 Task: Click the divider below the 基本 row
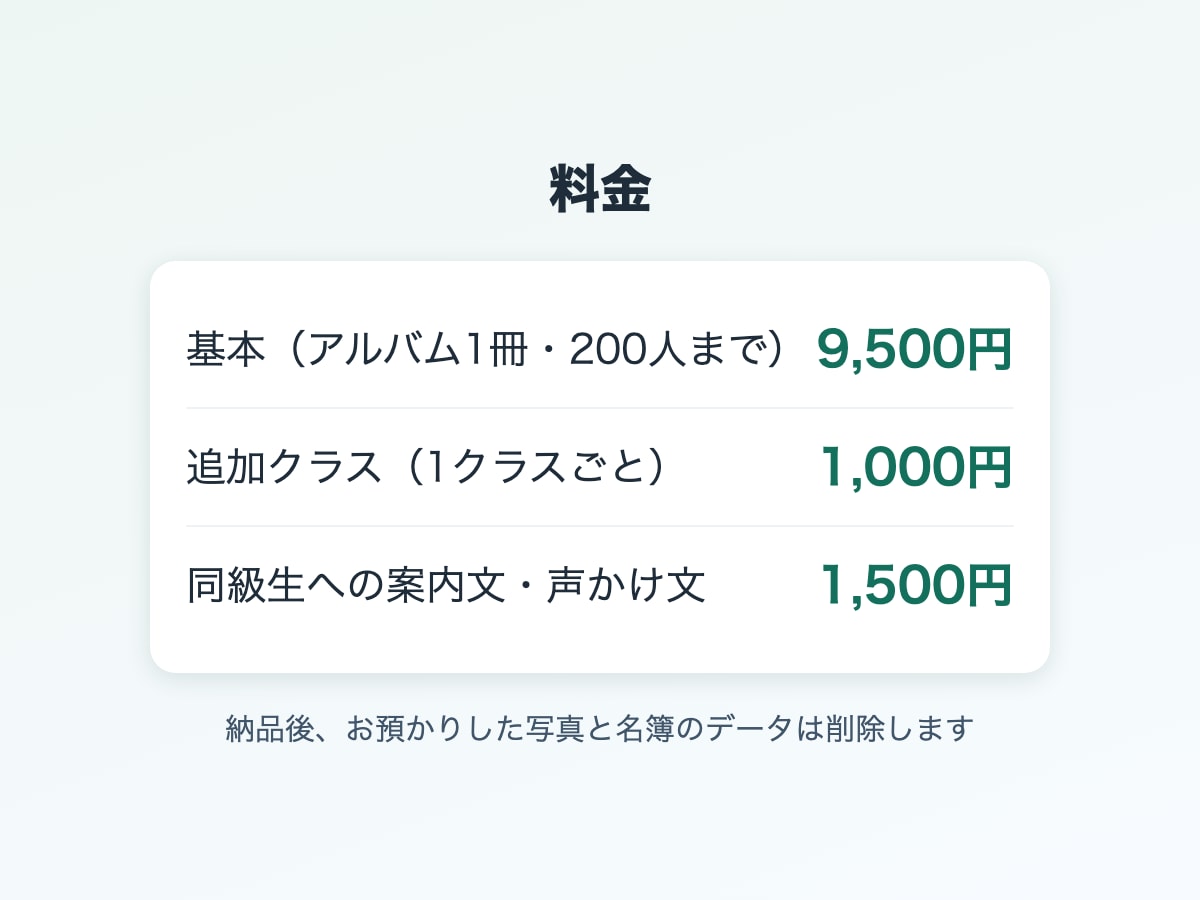600,408
